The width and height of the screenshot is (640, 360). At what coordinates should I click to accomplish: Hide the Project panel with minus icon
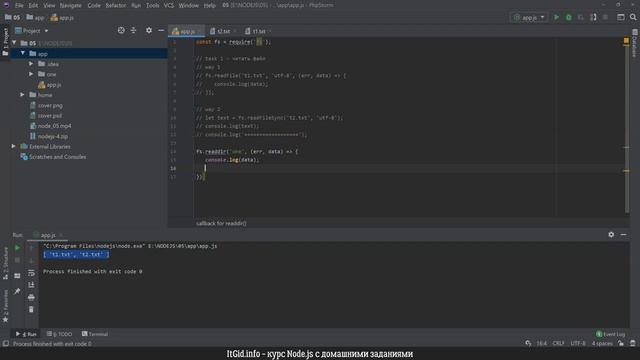(161, 31)
